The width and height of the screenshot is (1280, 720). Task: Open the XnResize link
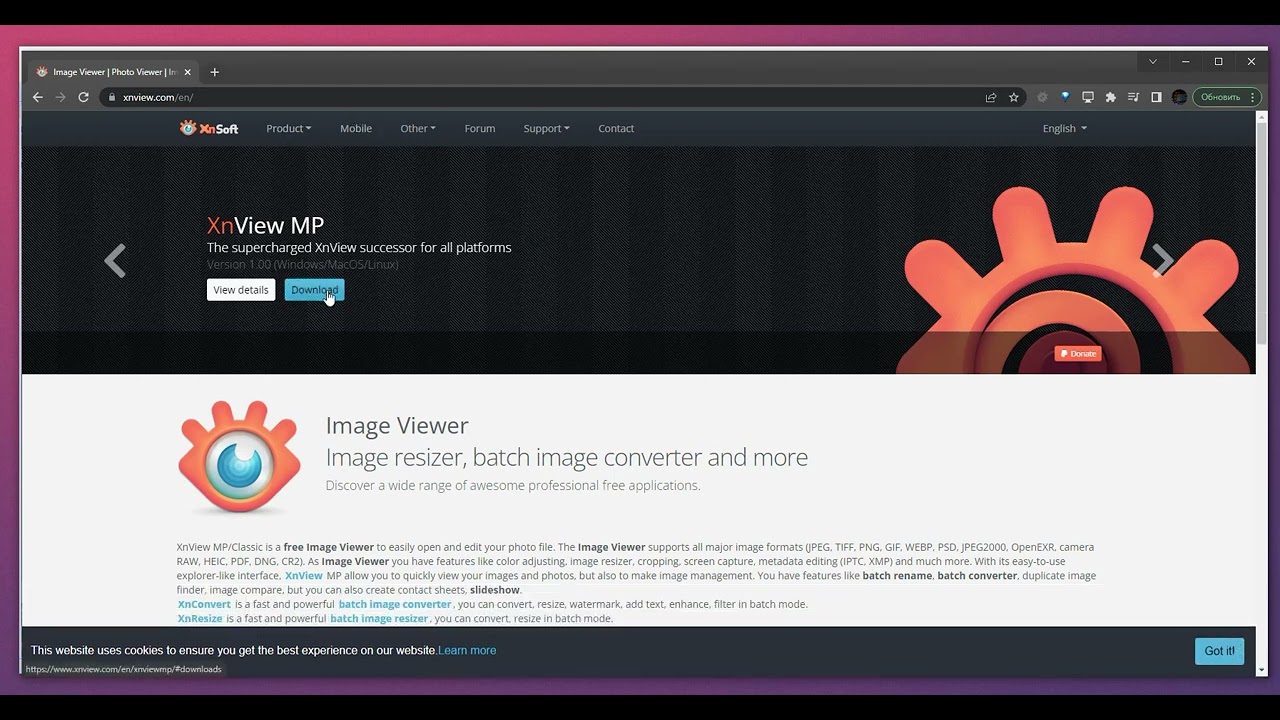click(x=200, y=619)
